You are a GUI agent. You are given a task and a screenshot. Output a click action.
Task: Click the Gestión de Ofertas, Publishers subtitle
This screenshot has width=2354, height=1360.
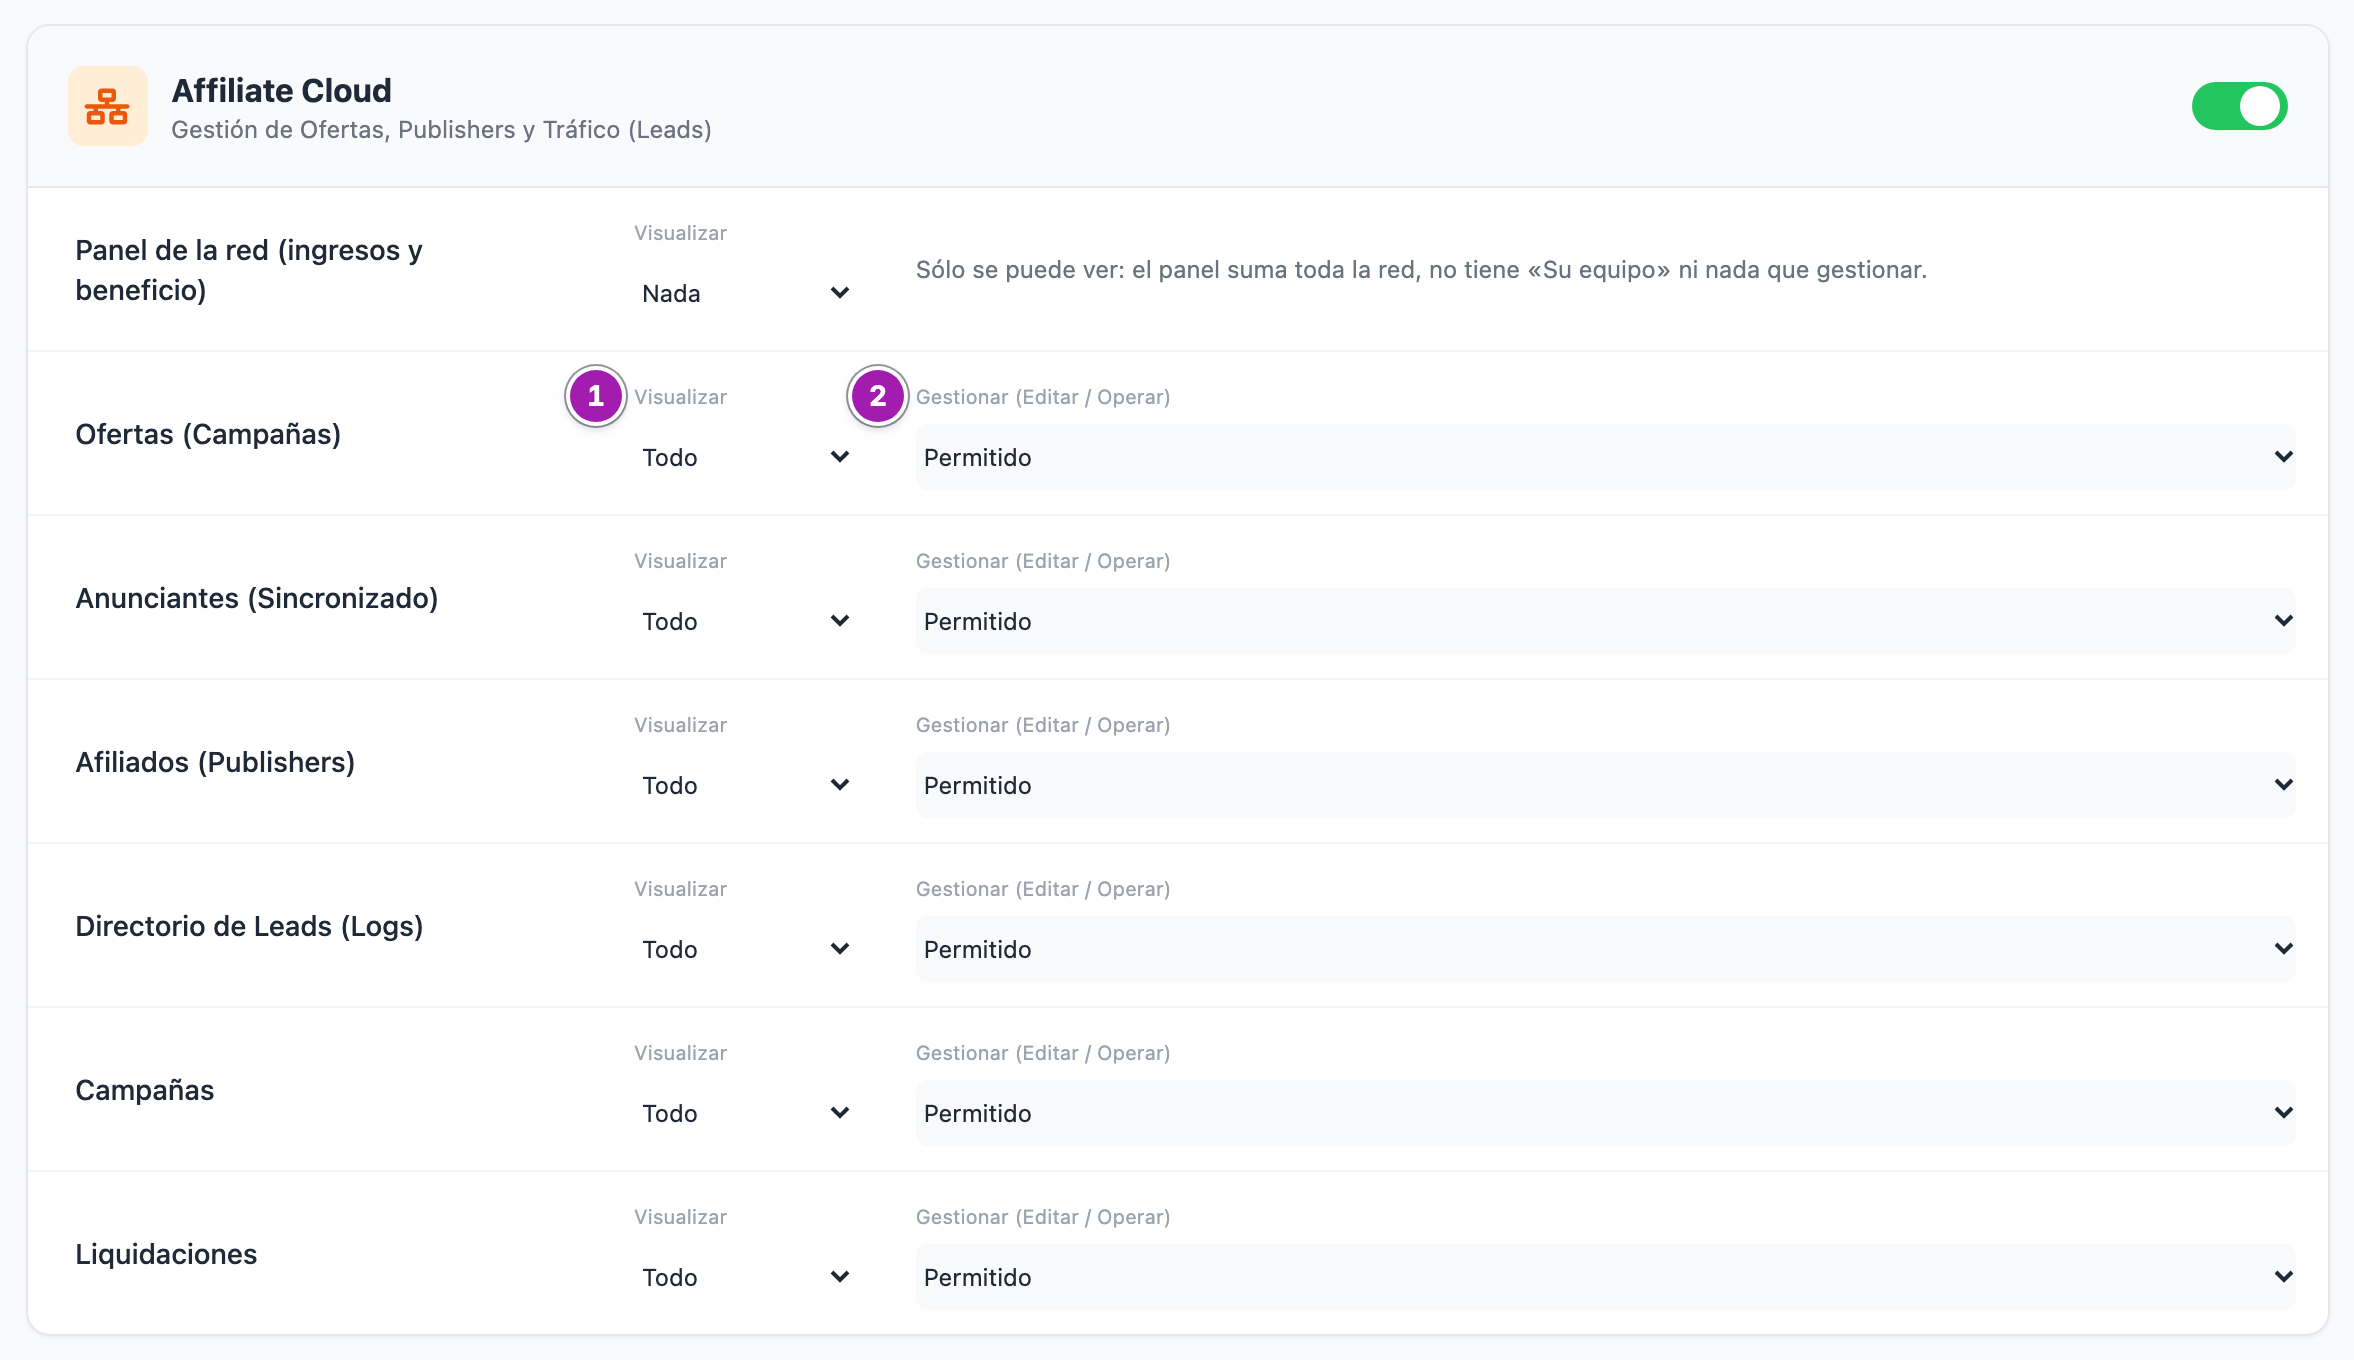tap(441, 130)
